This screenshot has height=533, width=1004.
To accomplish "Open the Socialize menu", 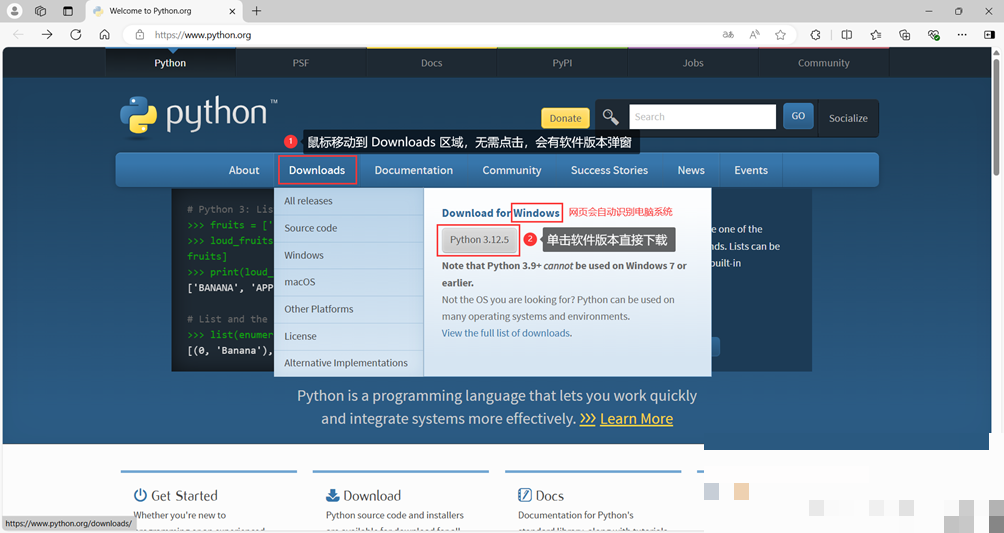I will tap(848, 118).
